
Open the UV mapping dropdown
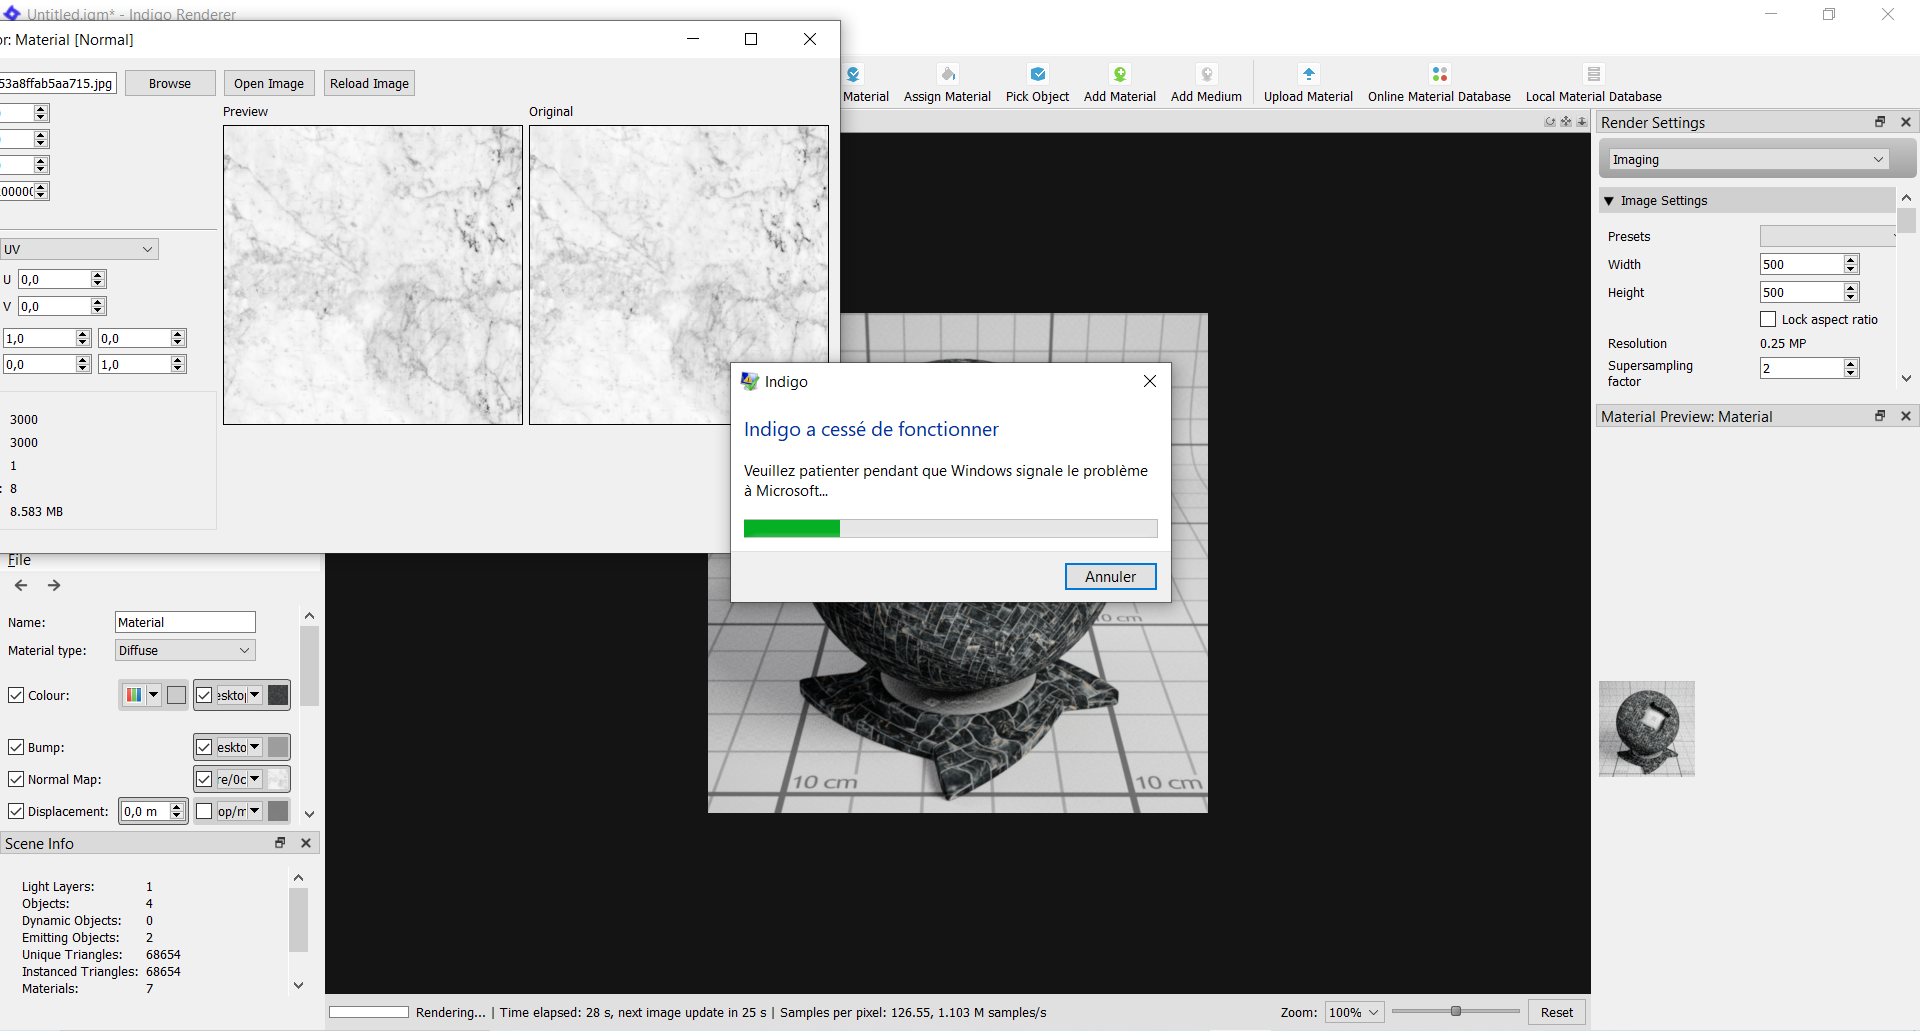pyautogui.click(x=79, y=249)
